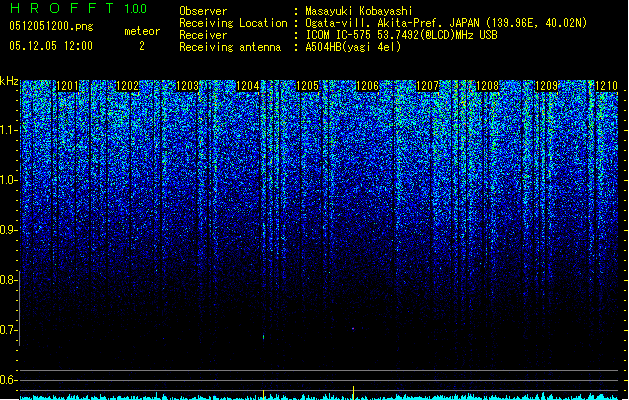Select the file name 0512051200.png
This screenshot has width=629, height=400.
pyautogui.click(x=51, y=26)
